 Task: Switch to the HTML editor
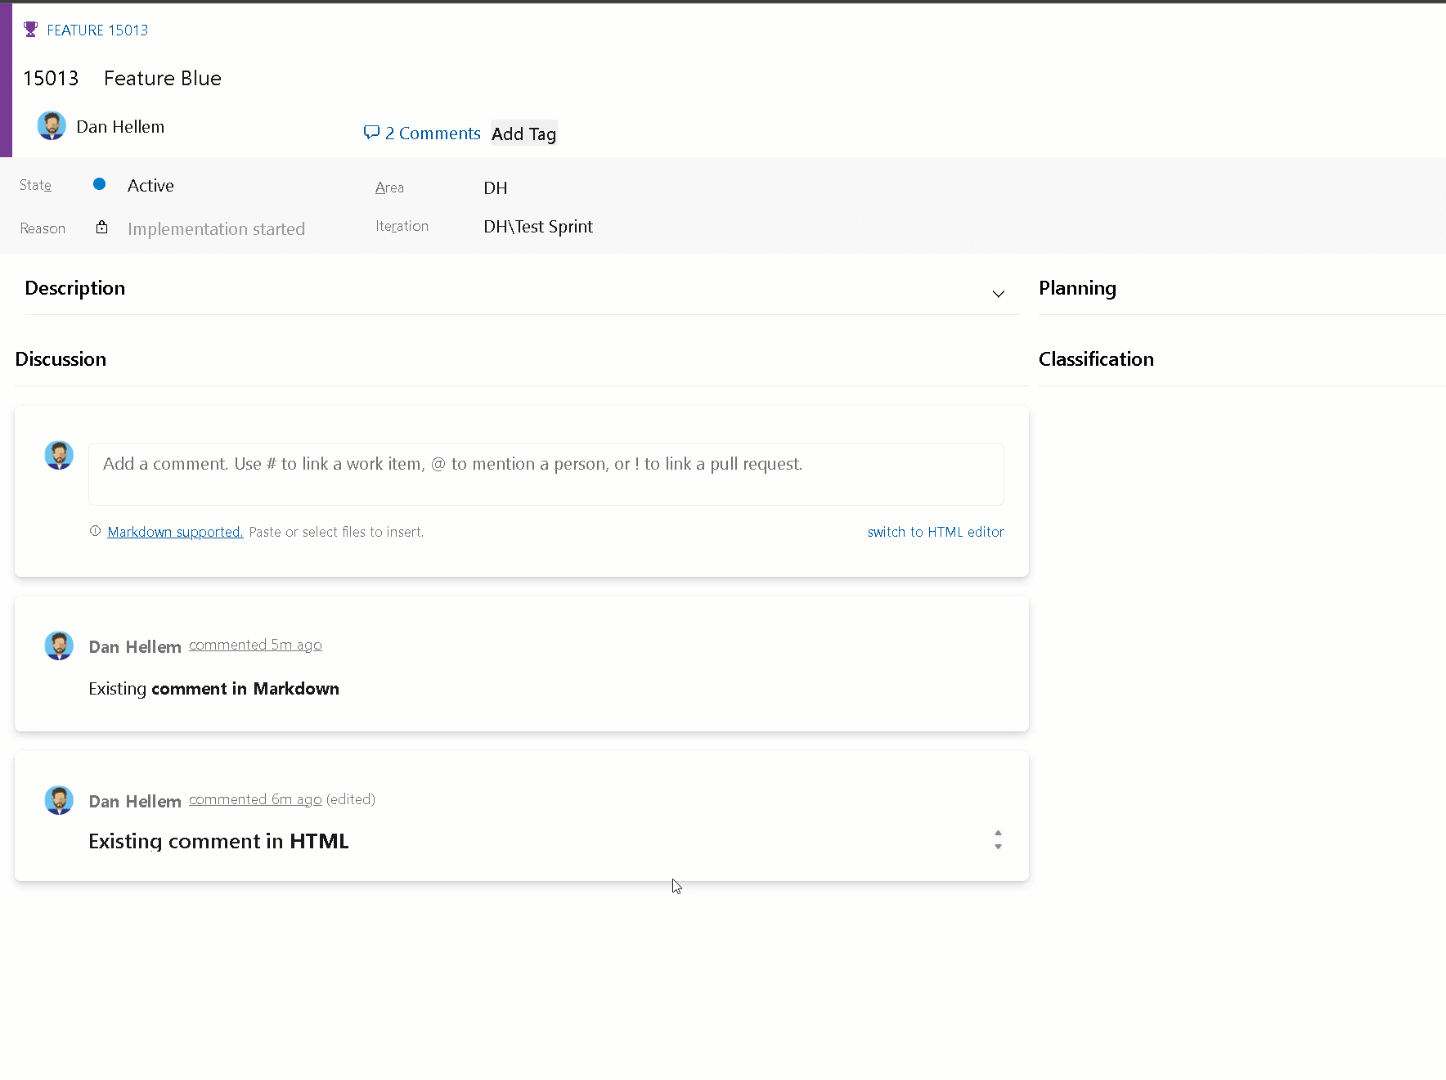point(935,531)
